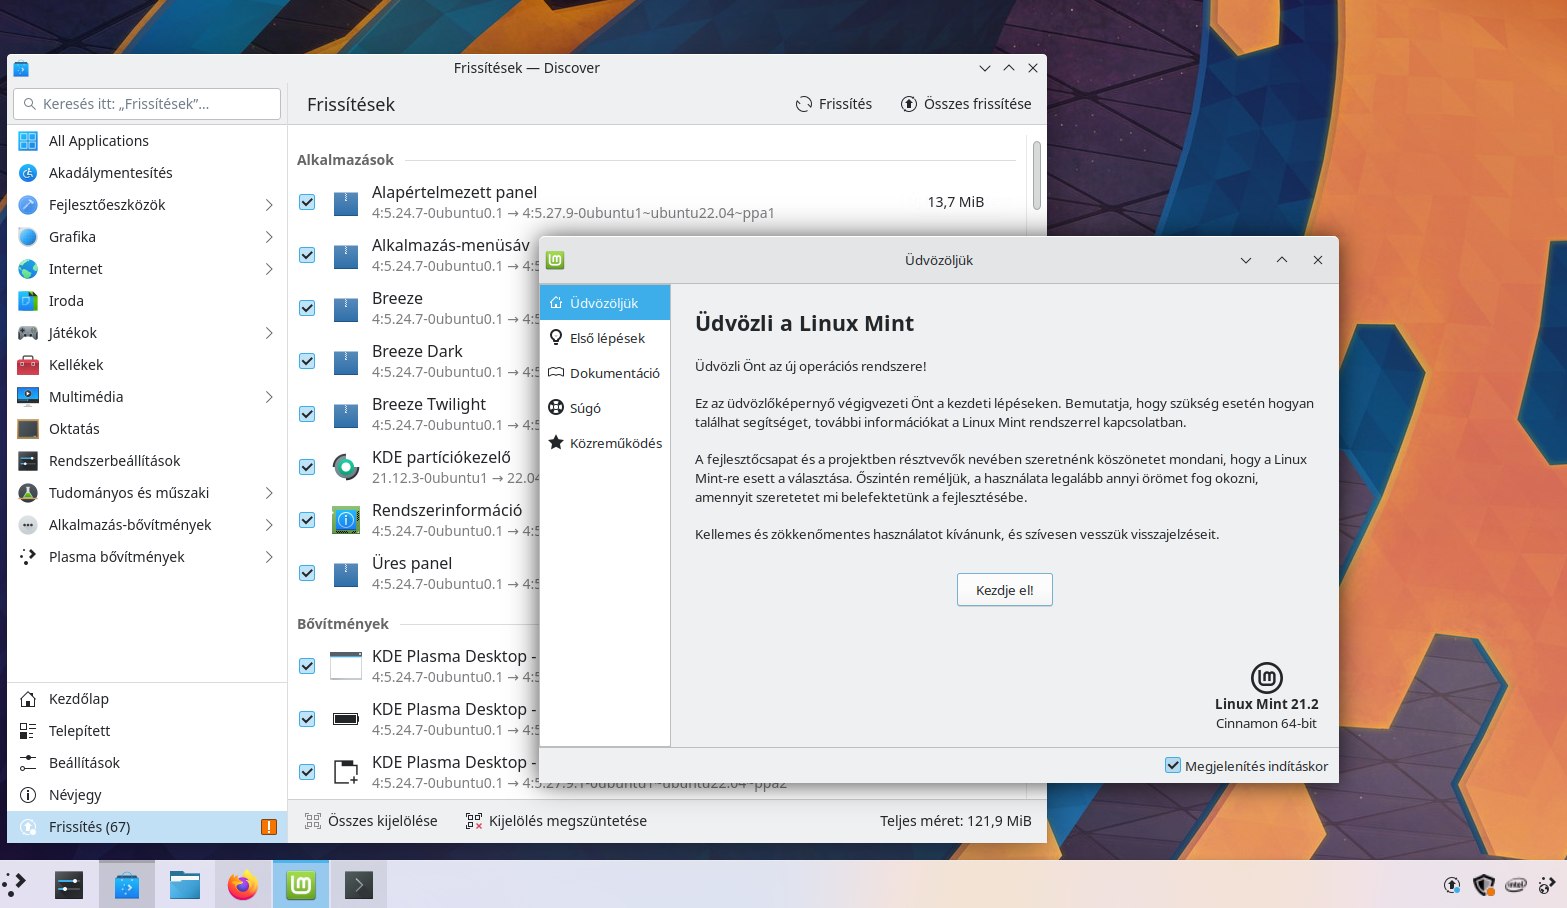Image resolution: width=1567 pixels, height=908 pixels.
Task: Click the Rendszerinformáció app icon
Action: [x=346, y=520]
